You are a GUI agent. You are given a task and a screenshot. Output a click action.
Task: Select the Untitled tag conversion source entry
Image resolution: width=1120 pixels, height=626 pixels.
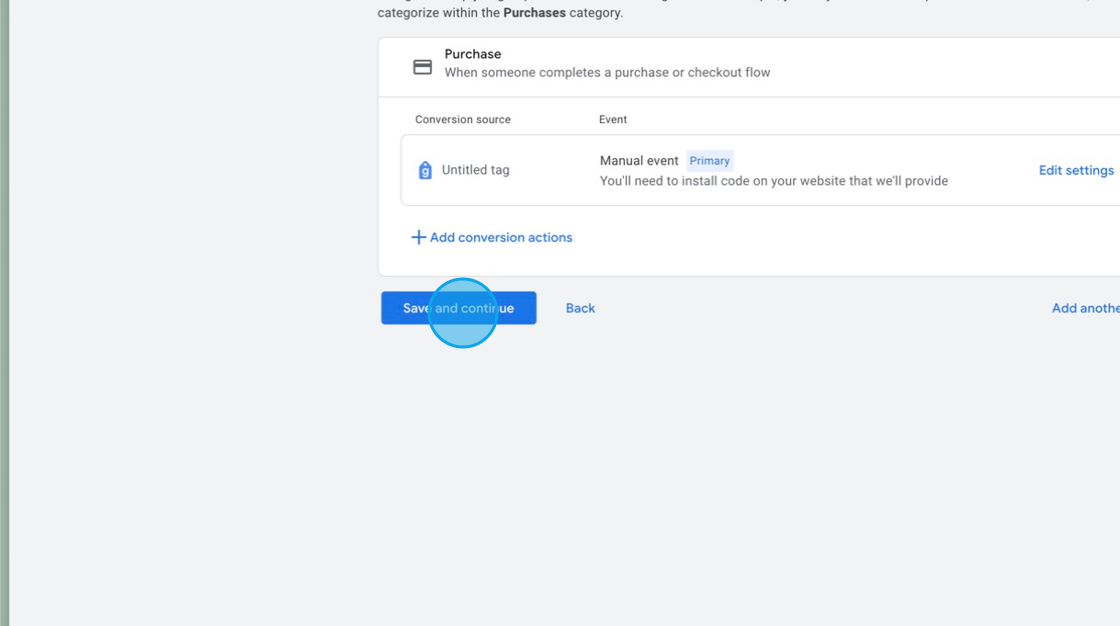475,170
